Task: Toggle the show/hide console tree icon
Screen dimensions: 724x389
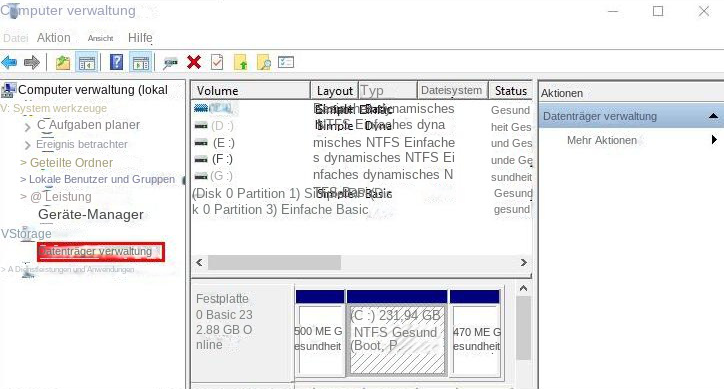Action: [x=86, y=62]
